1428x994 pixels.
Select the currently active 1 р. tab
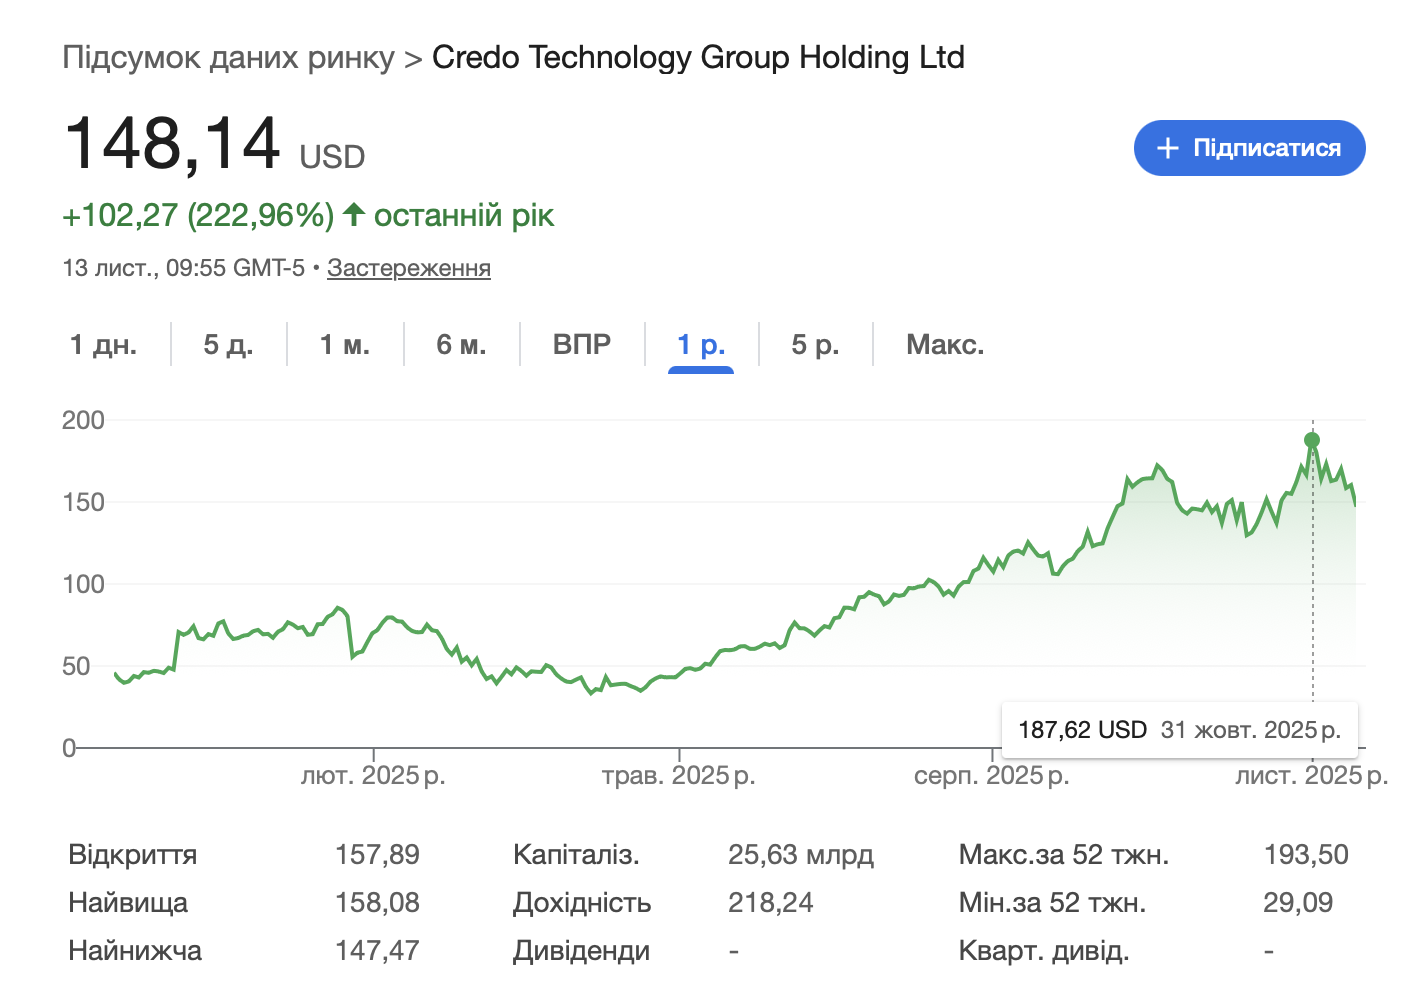tap(700, 343)
